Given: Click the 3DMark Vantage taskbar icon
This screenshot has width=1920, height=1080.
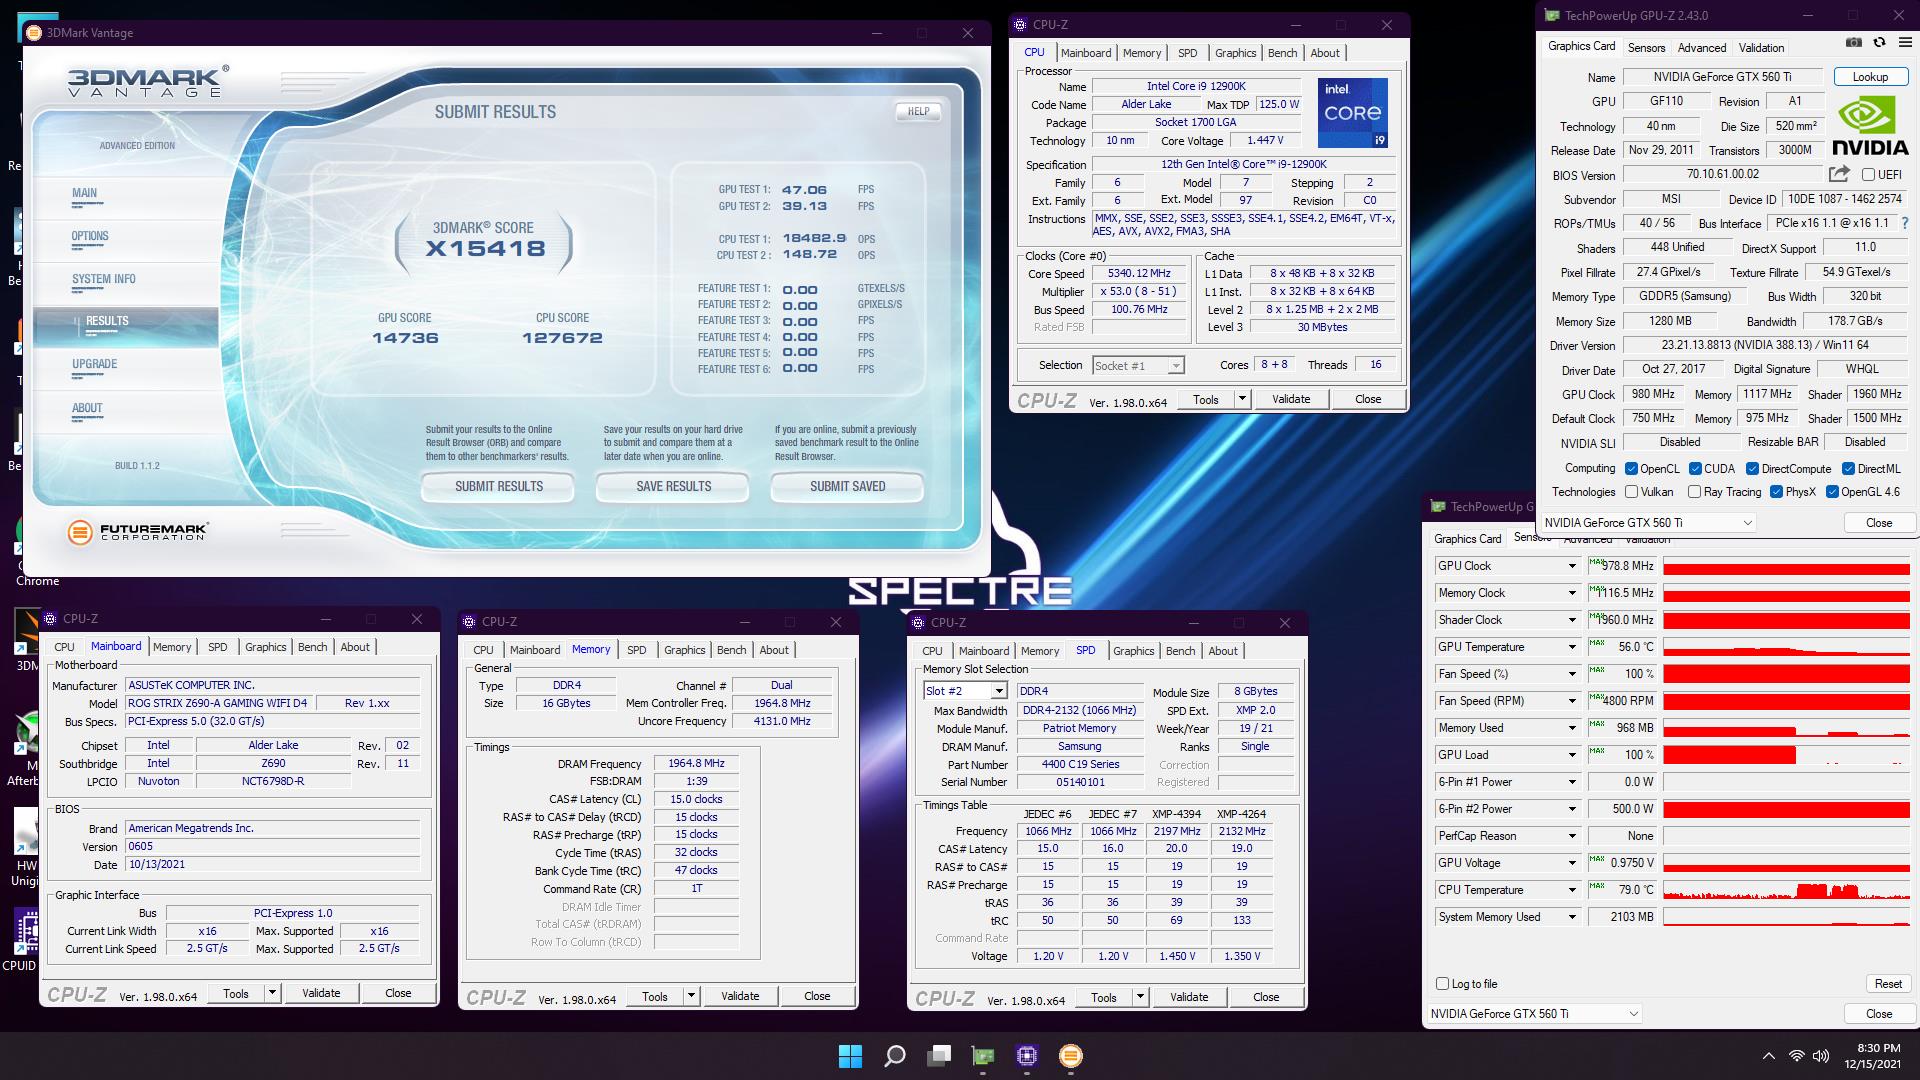Looking at the screenshot, I should tap(1071, 1056).
